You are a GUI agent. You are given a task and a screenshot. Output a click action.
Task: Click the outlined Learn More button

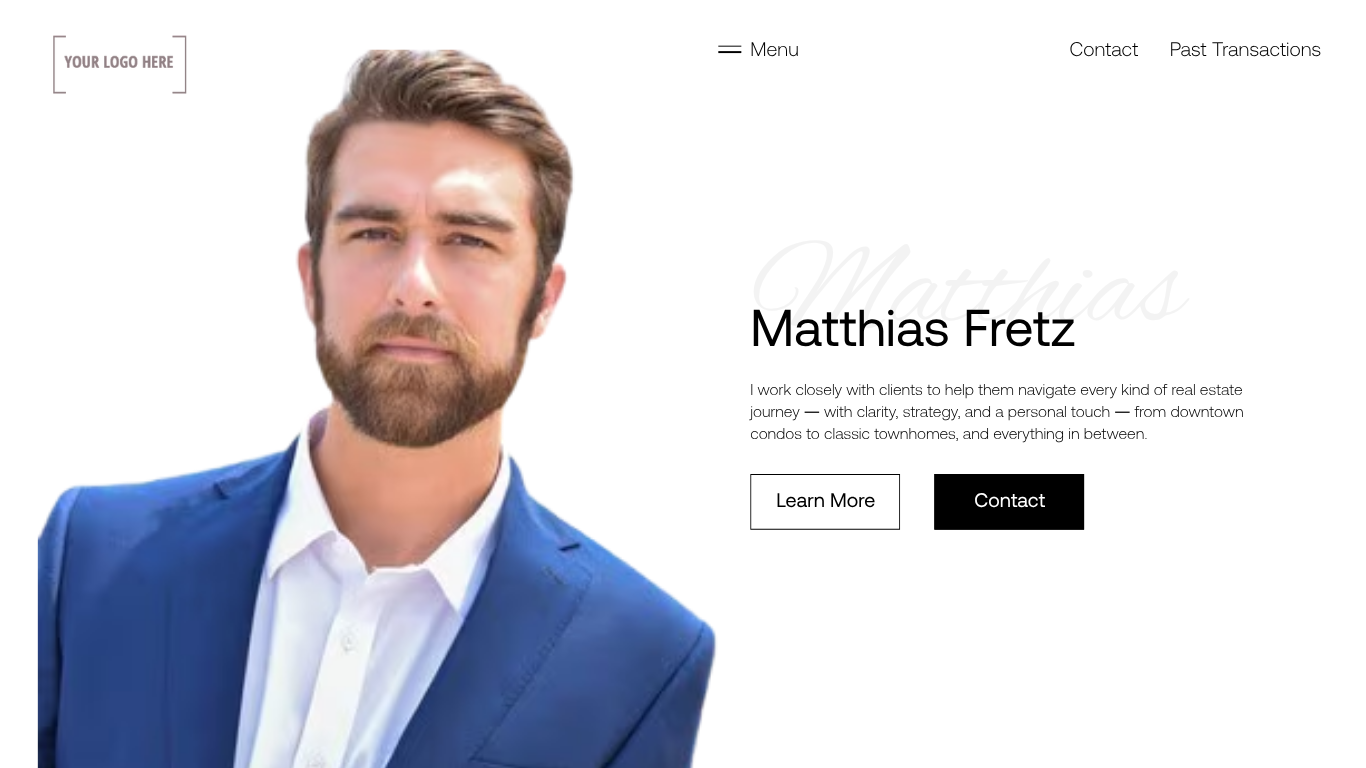825,502
